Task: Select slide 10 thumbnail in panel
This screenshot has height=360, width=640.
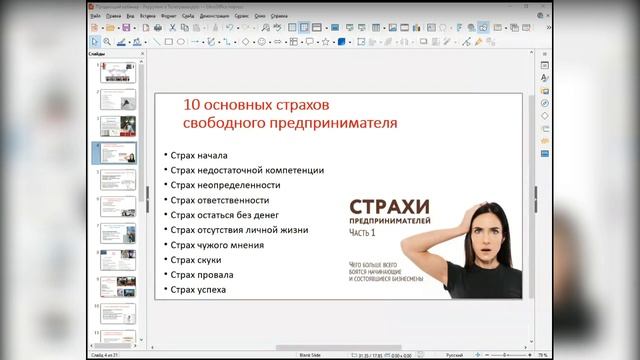Action: coord(118,313)
